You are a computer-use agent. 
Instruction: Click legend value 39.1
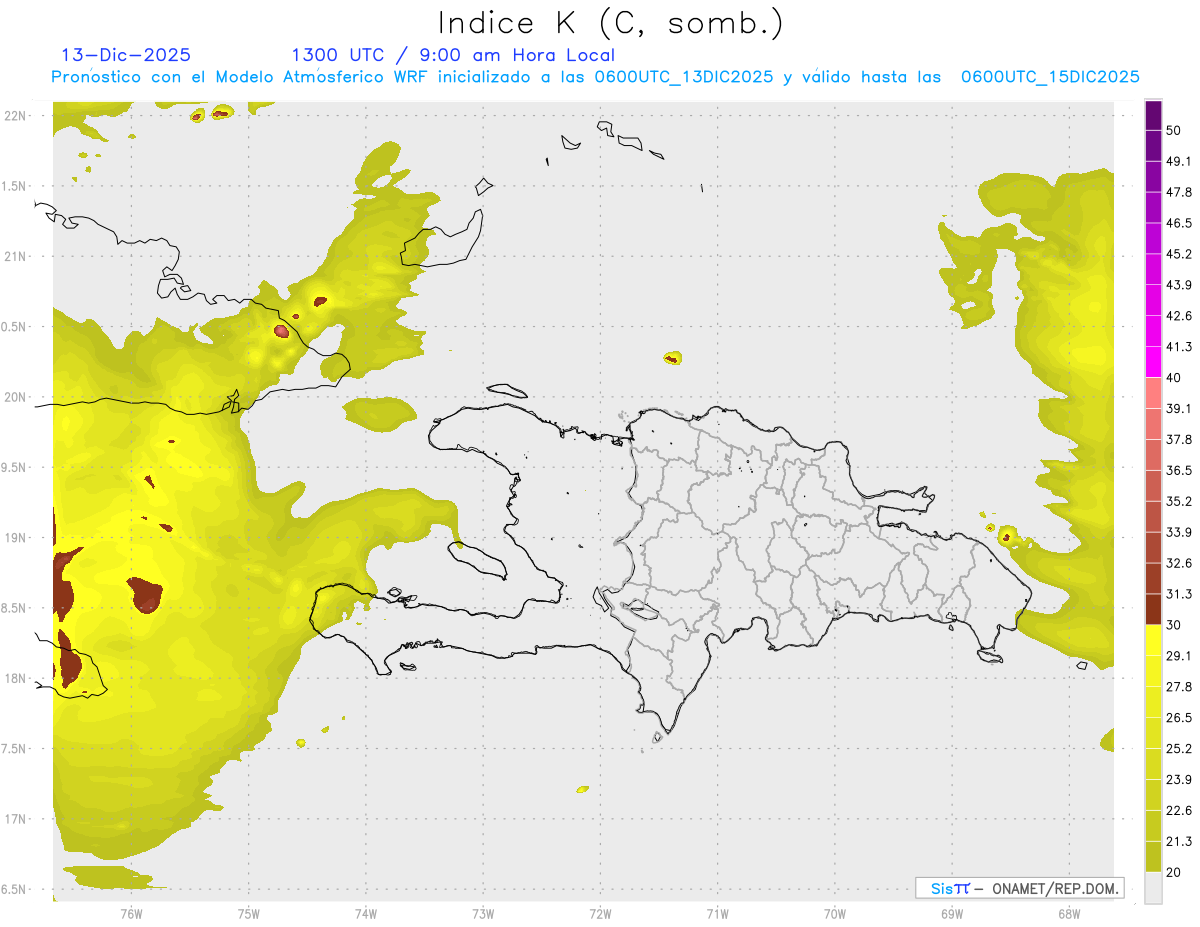1179,409
